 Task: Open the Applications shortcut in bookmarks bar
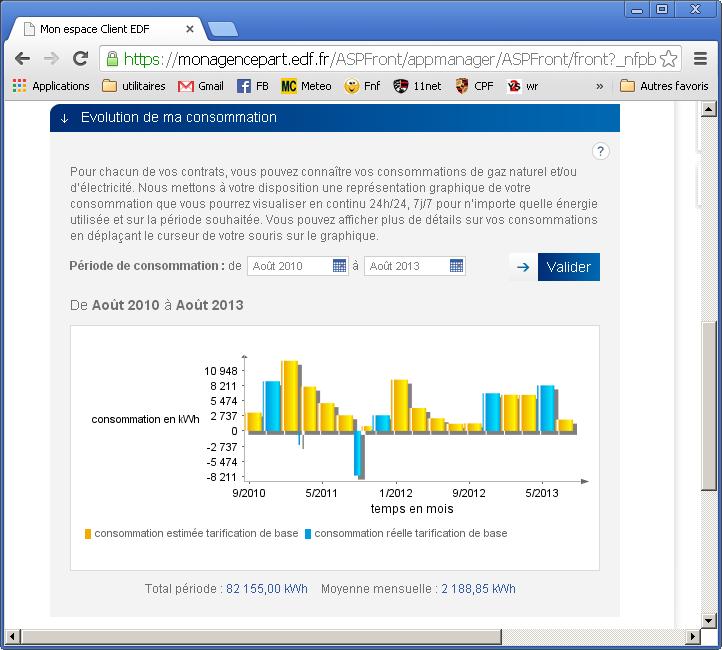click(51, 86)
